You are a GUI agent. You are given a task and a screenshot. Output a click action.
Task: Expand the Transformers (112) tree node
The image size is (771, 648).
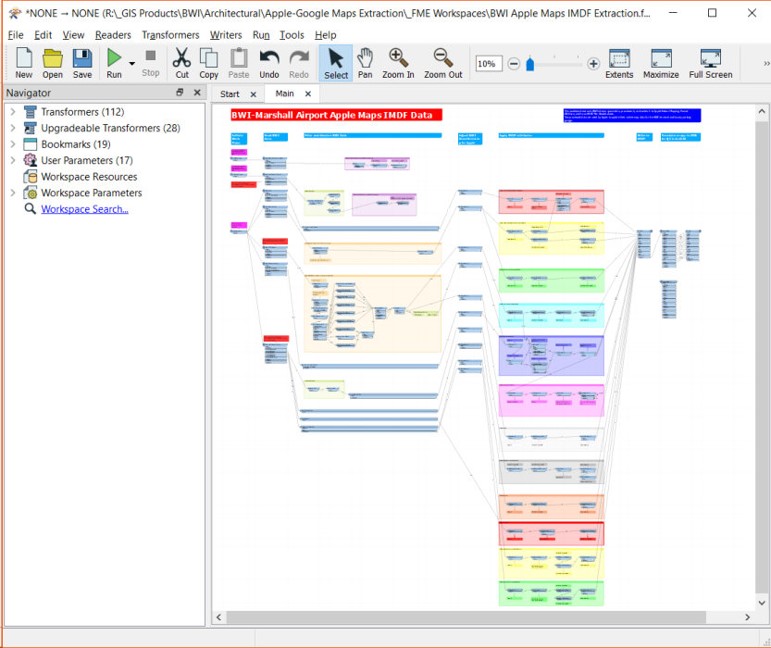(x=13, y=112)
